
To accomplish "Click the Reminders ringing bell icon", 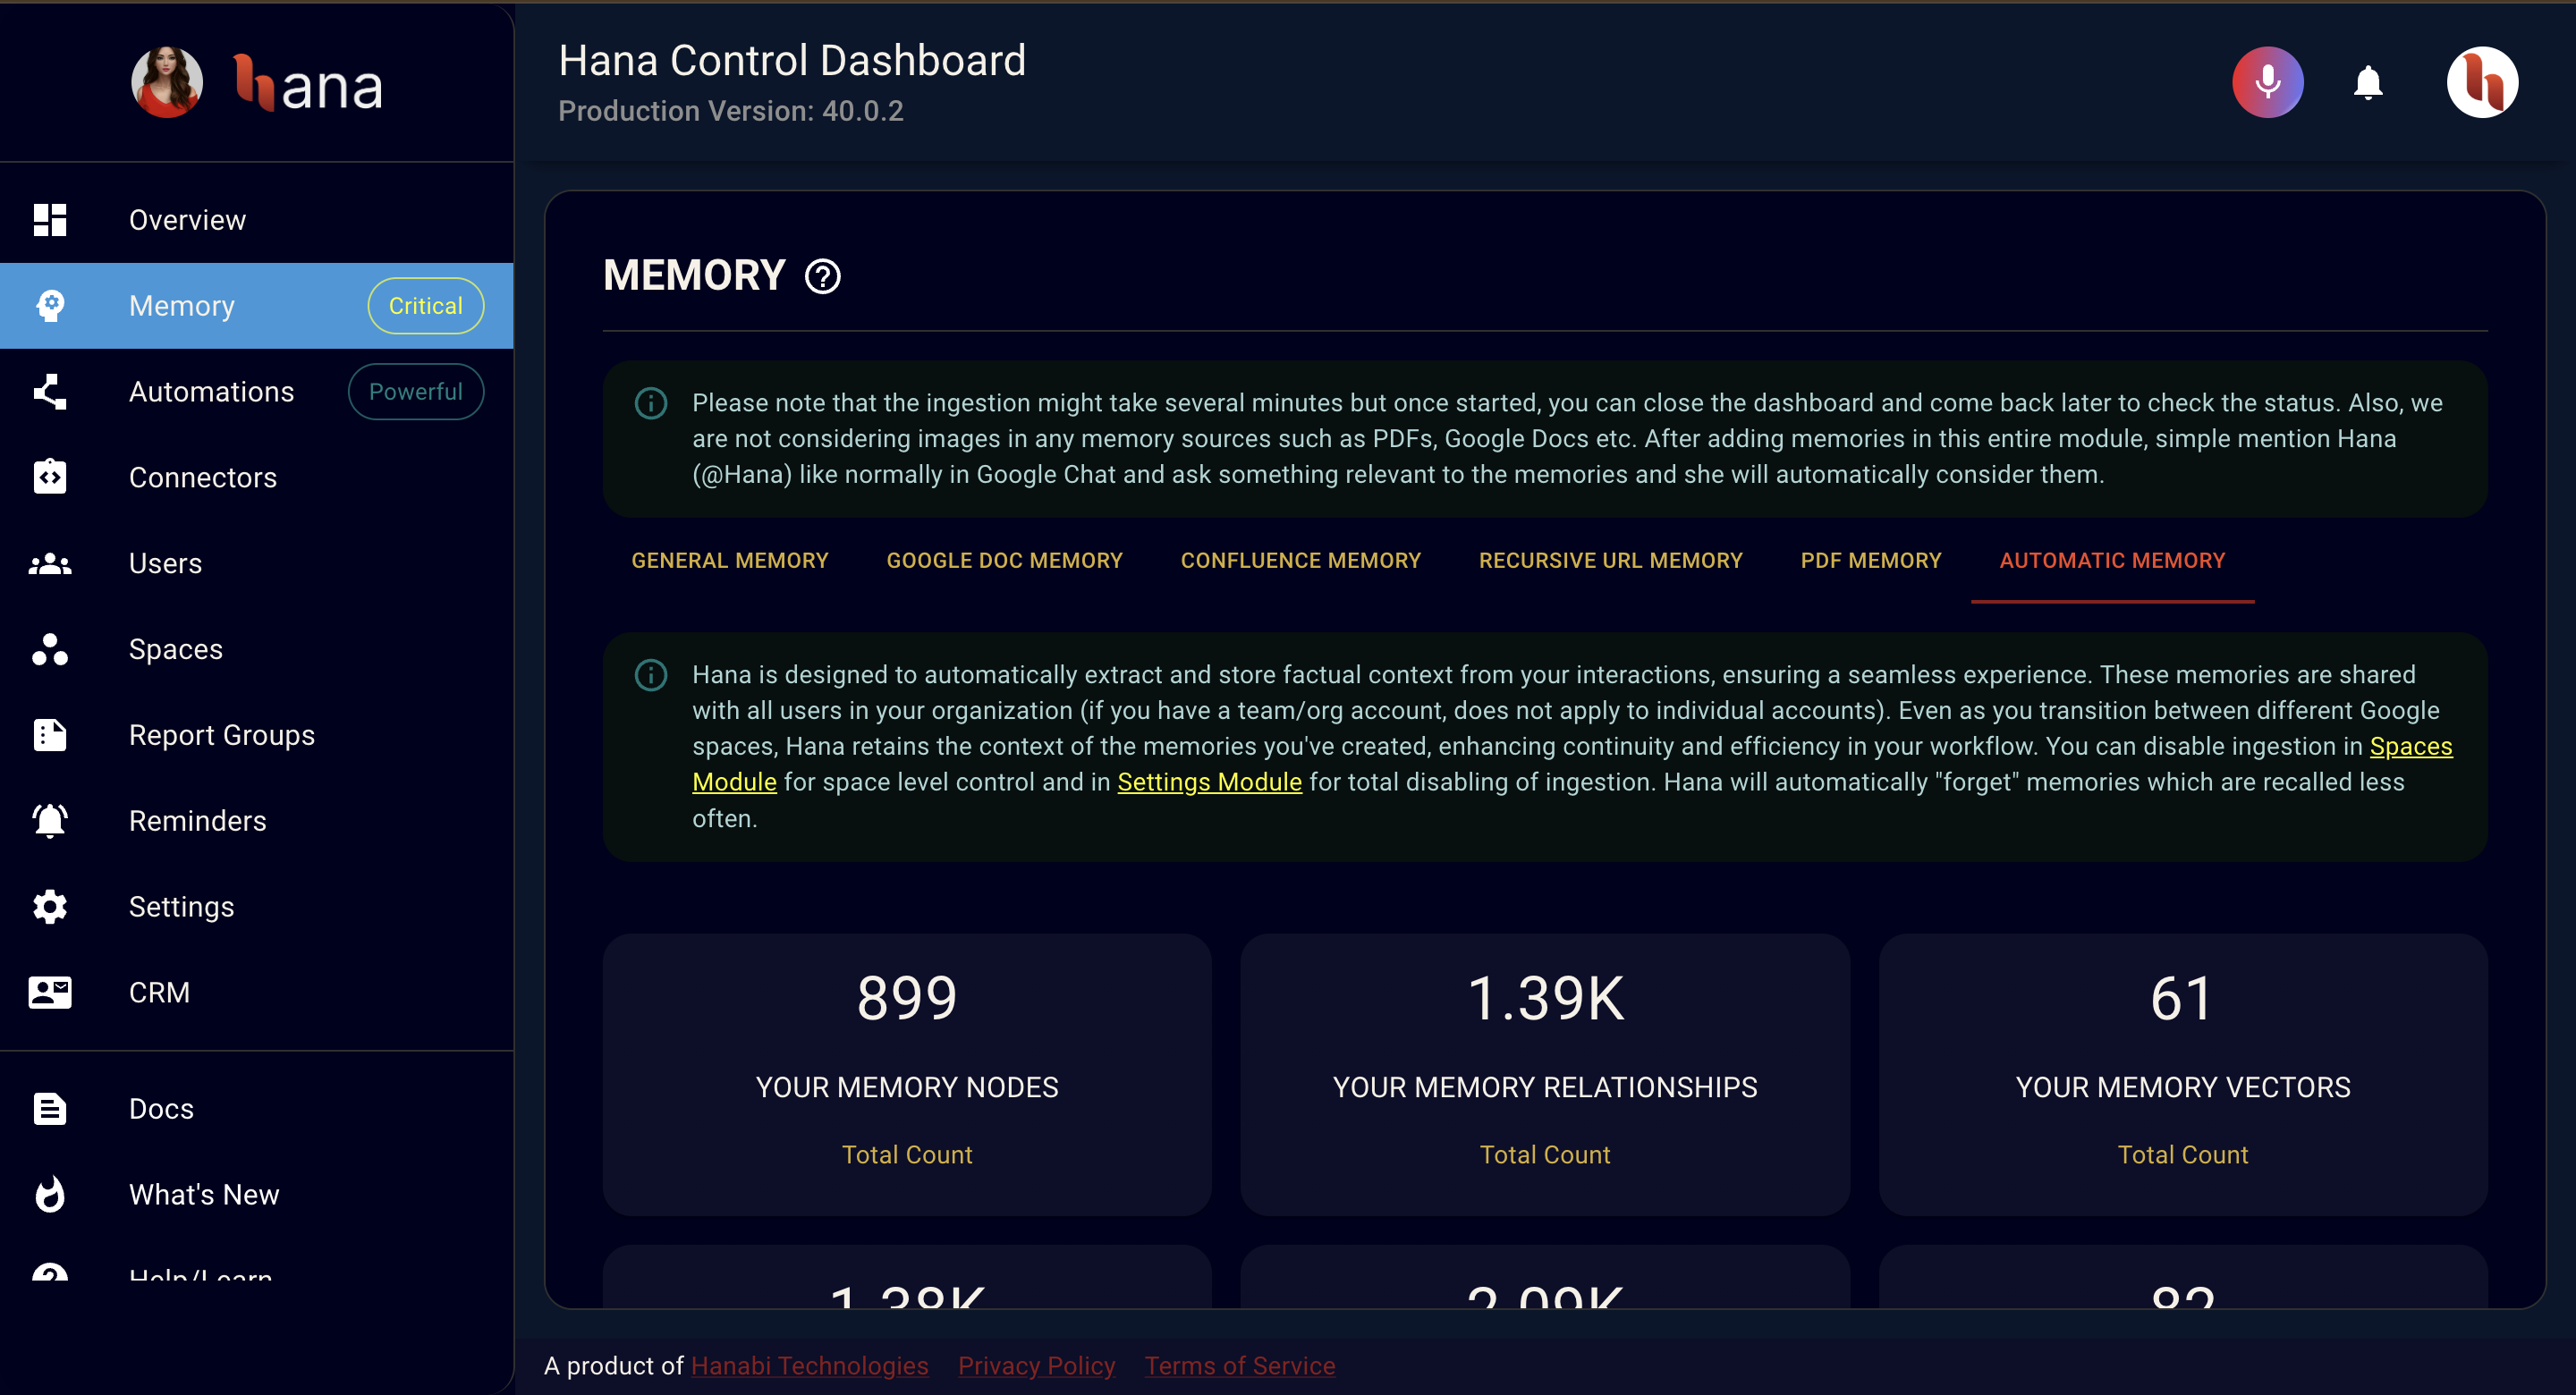I will point(50,821).
